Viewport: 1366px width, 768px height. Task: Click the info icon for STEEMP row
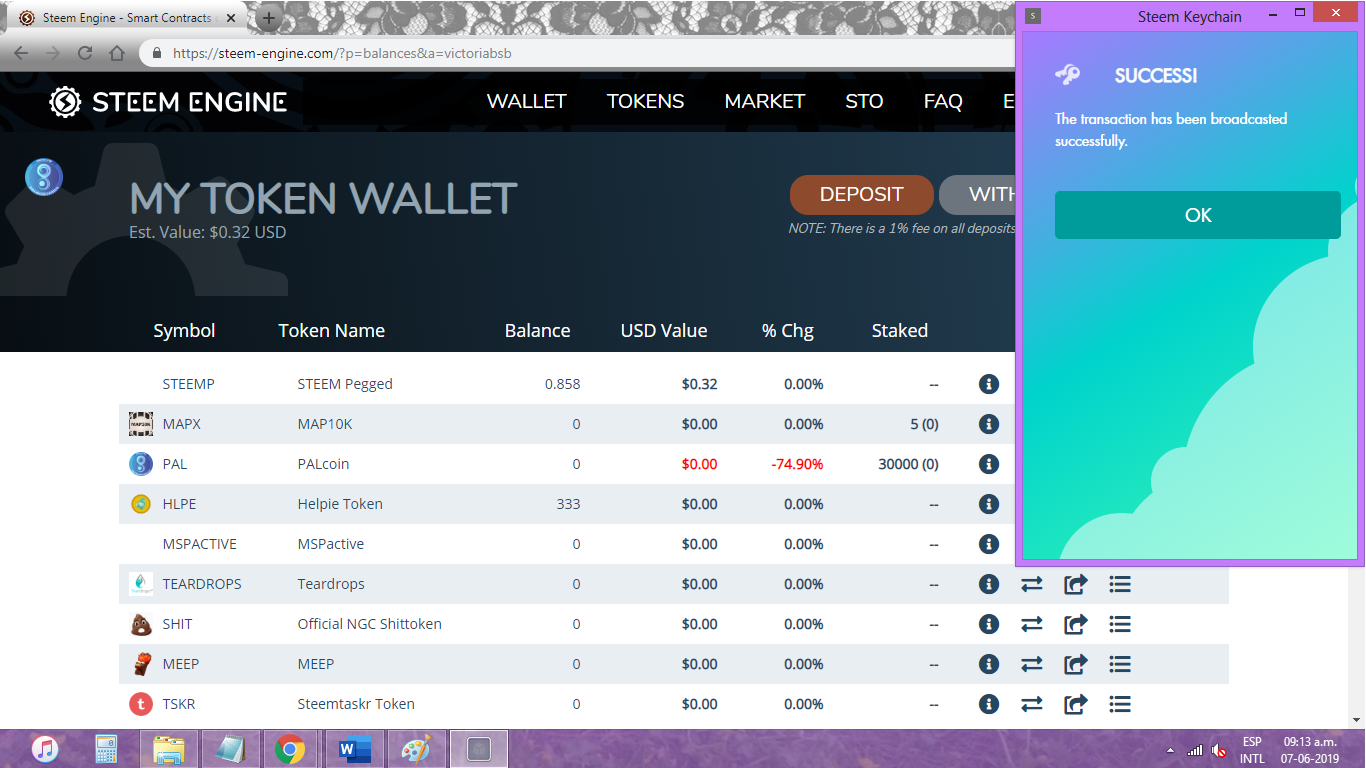[x=989, y=384]
